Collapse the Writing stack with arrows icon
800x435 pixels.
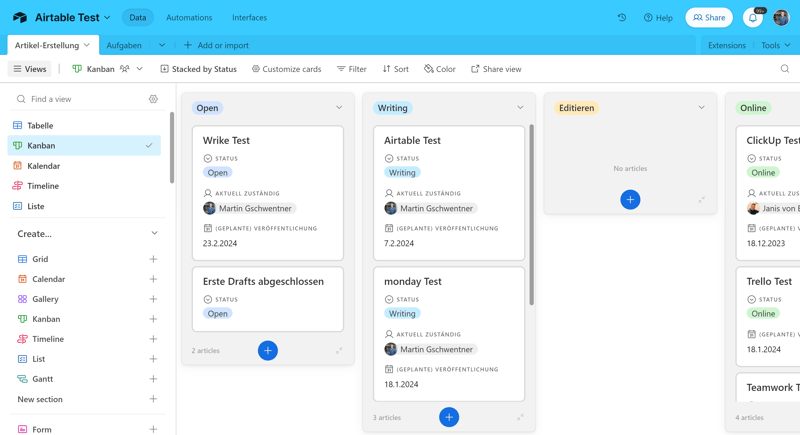[520, 418]
